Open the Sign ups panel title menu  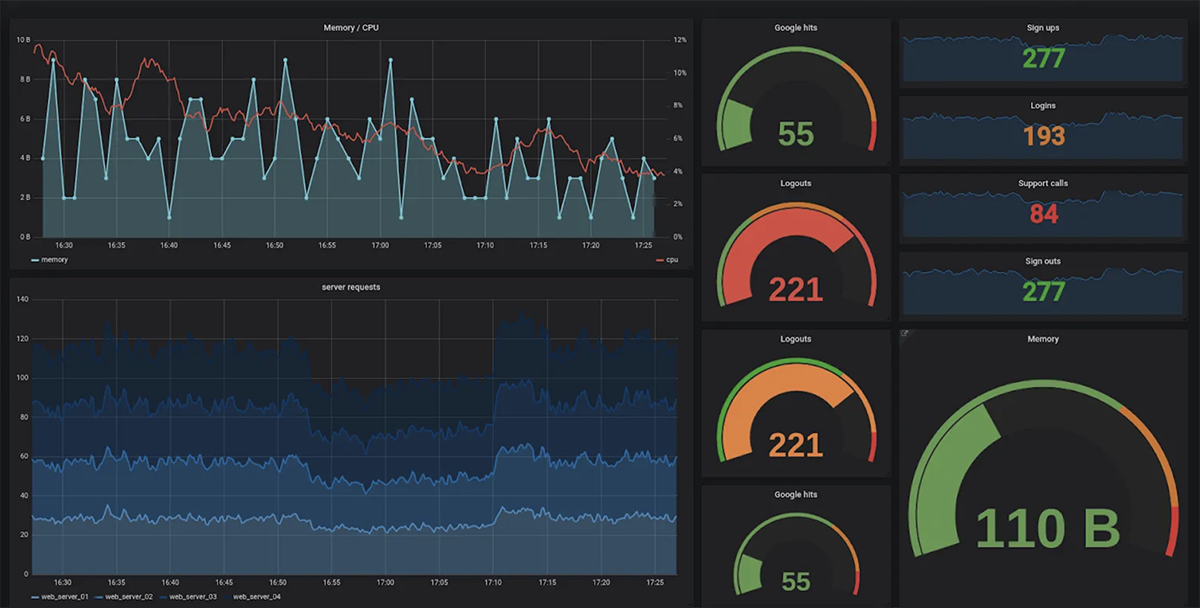pos(1043,28)
